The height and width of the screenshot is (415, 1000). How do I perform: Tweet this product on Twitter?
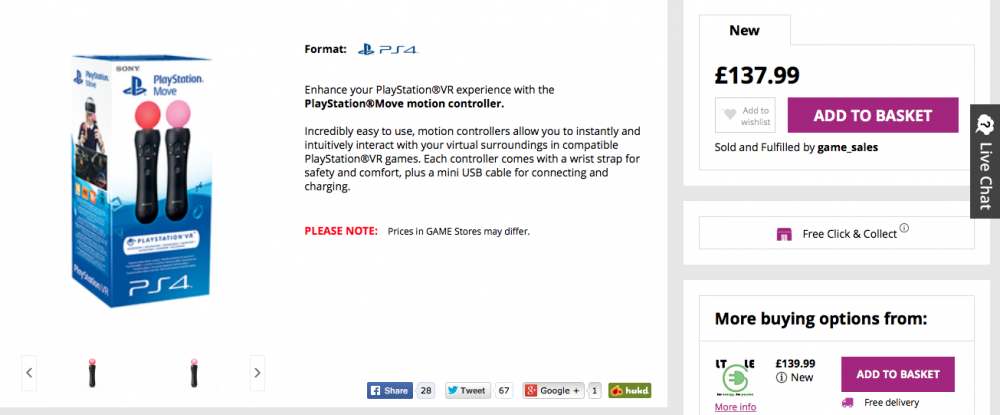[467, 391]
